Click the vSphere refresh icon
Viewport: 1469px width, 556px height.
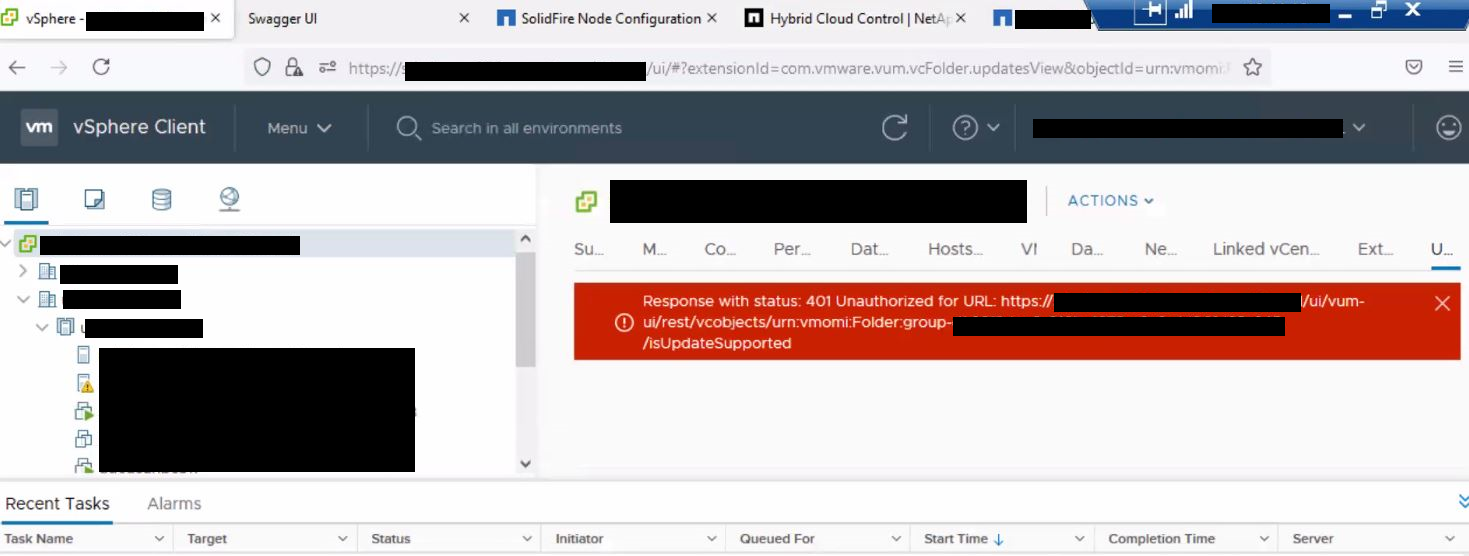[x=894, y=128]
